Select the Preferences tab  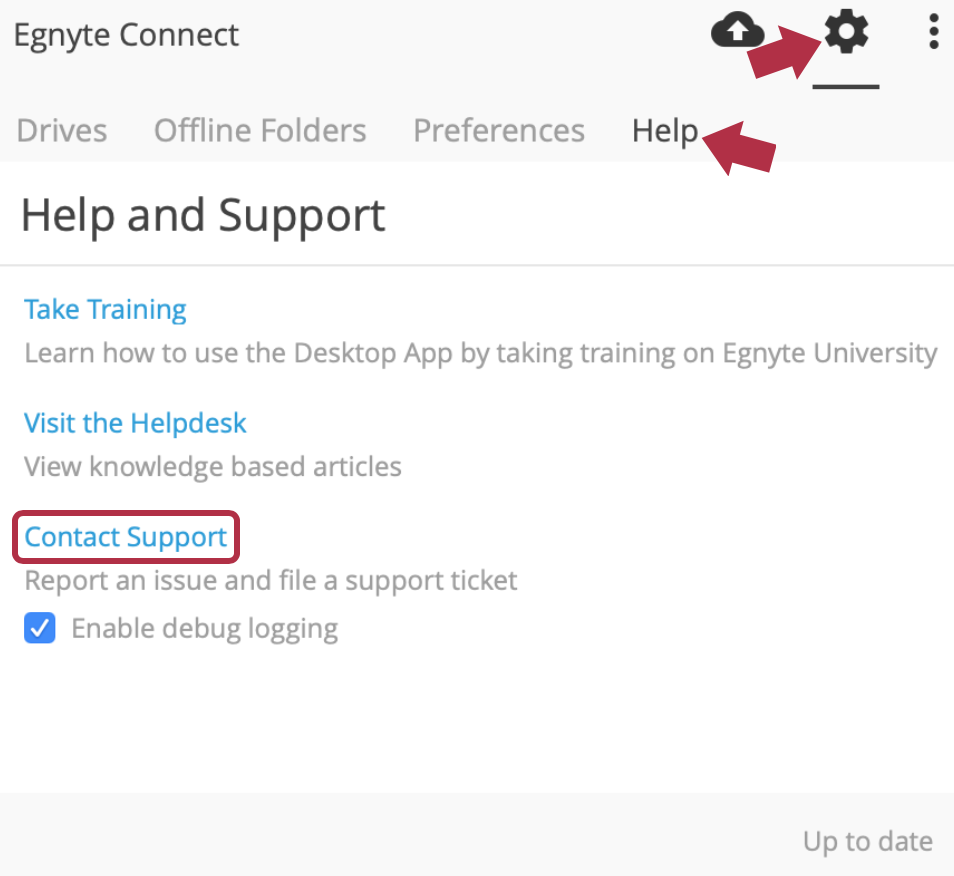click(x=498, y=130)
